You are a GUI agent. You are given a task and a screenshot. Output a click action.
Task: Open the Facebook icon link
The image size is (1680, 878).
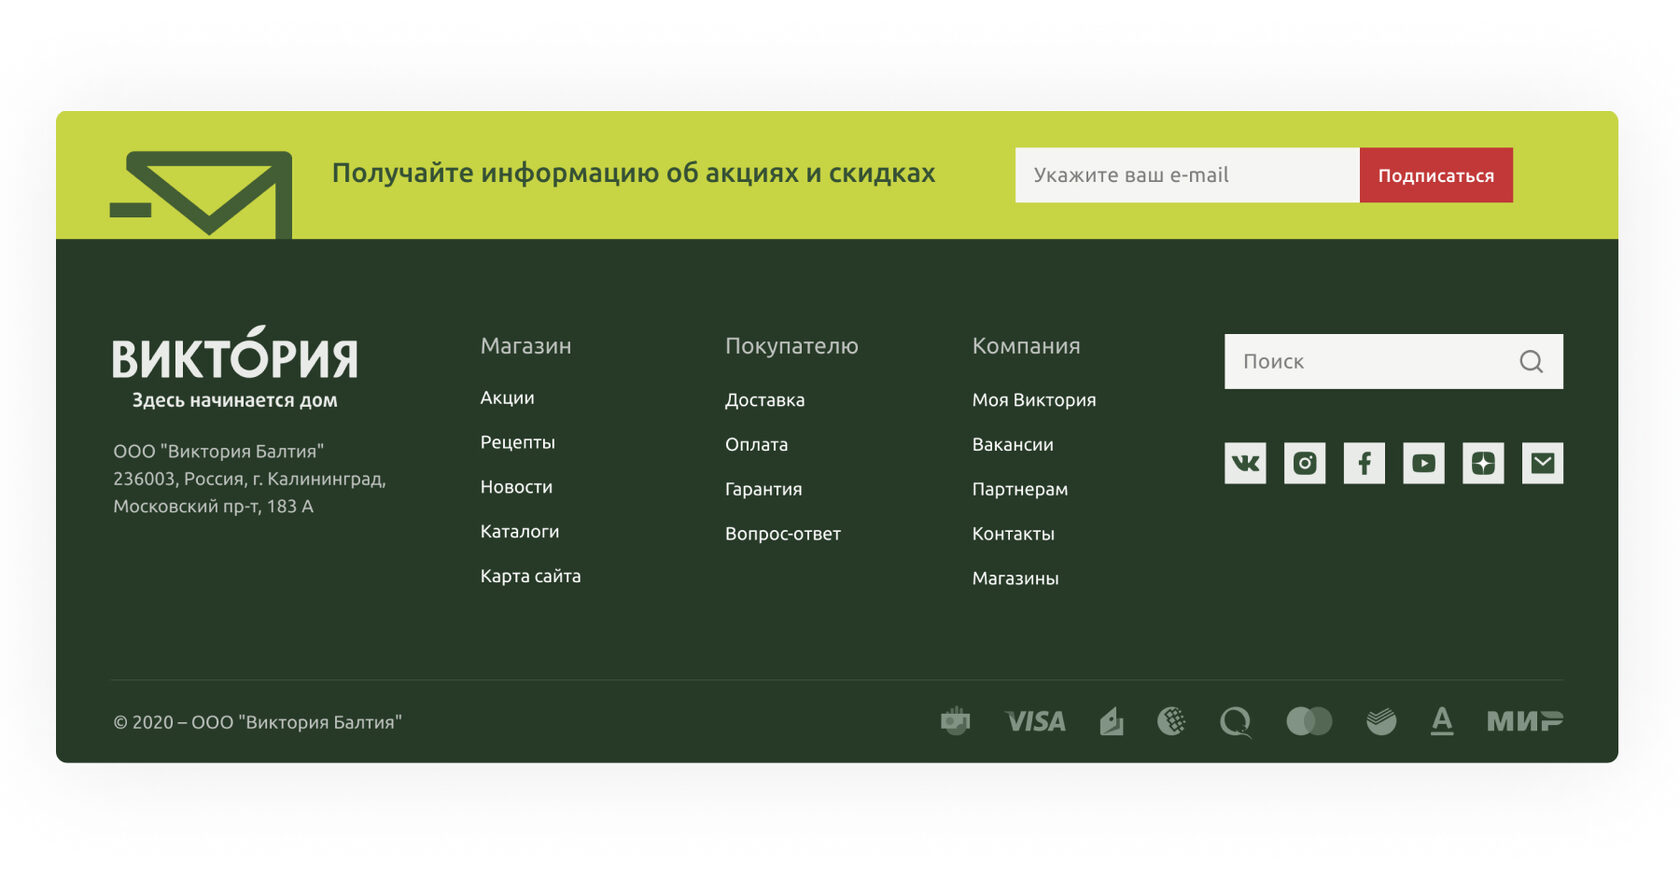point(1364,463)
